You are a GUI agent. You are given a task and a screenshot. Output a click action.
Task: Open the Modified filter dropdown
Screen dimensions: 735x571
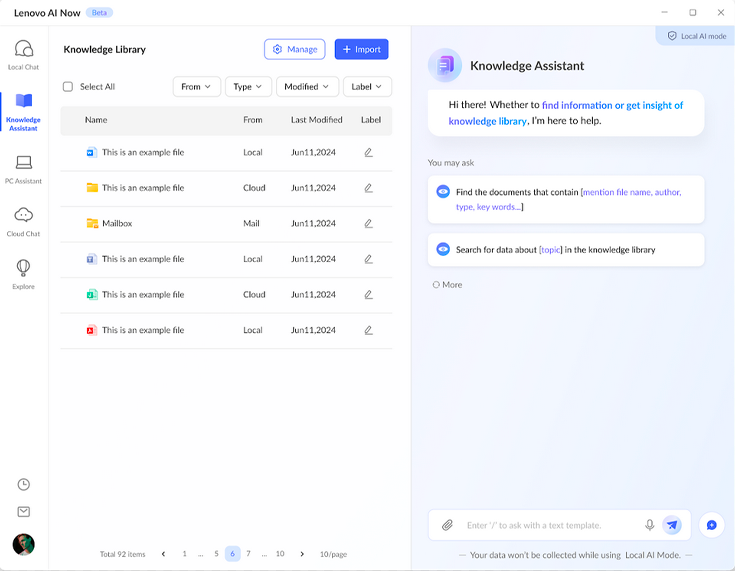point(307,87)
